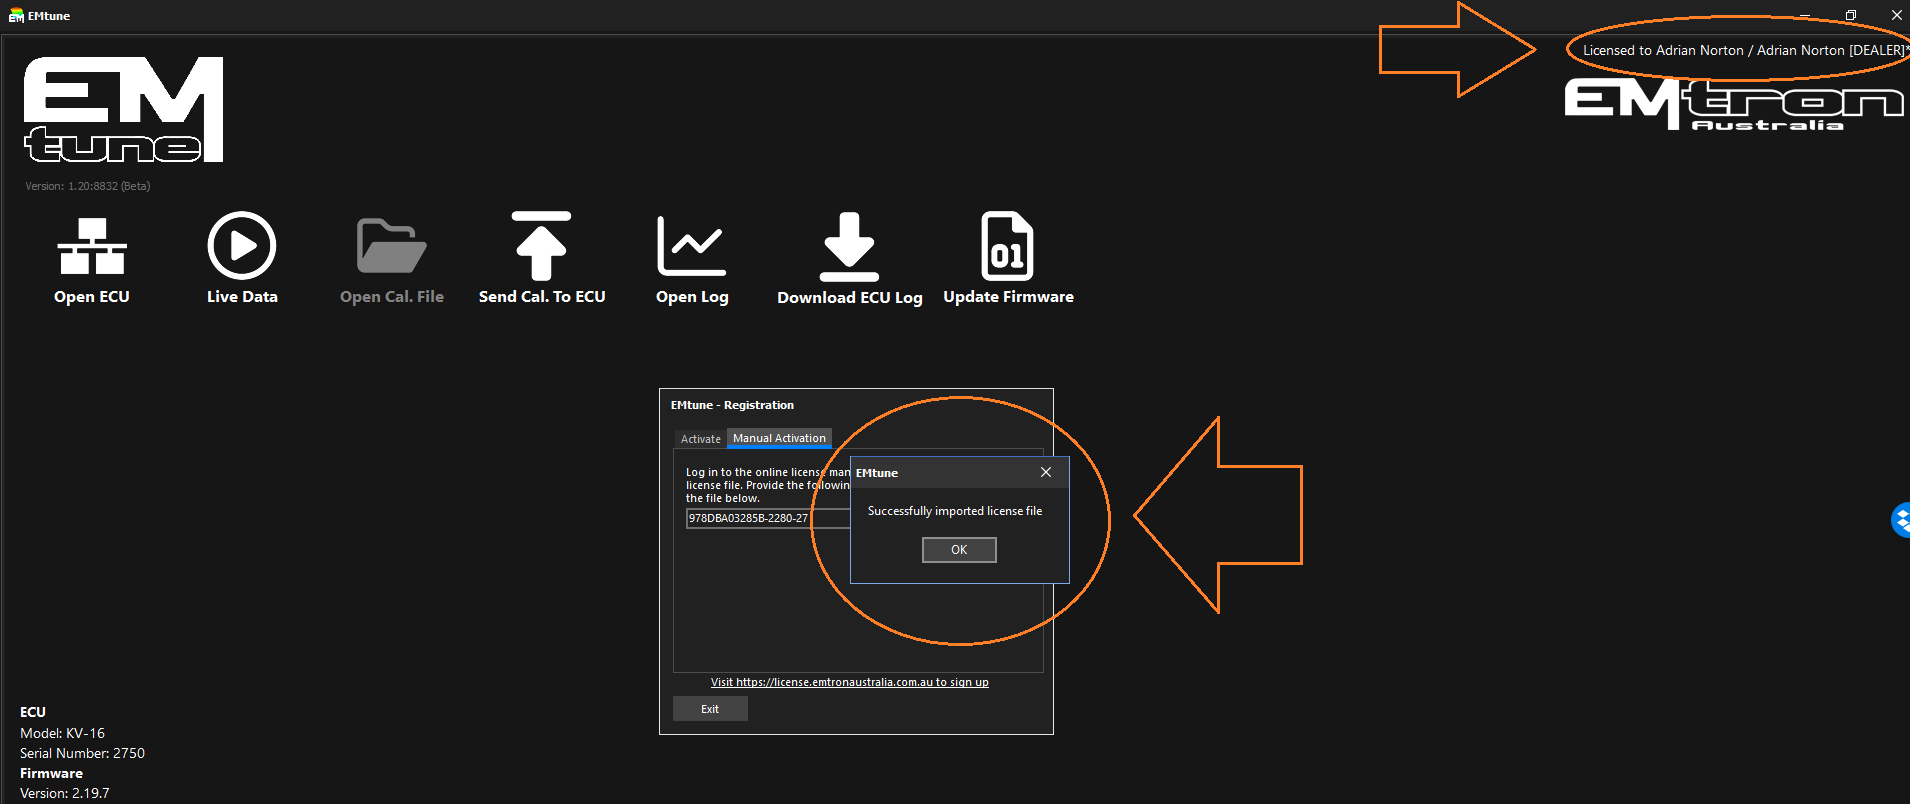The height and width of the screenshot is (804, 1910).
Task: Restore down the EMtune window
Action: 1851,15
